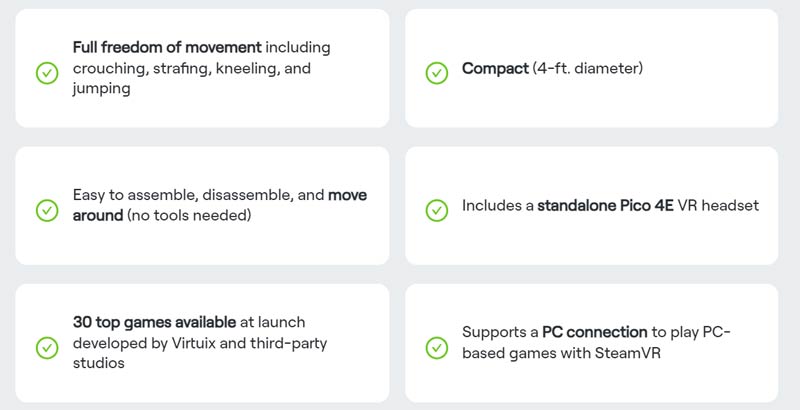Click the "(4-ft. diameter)" text
Image resolution: width=800 pixels, height=410 pixels.
(x=587, y=69)
